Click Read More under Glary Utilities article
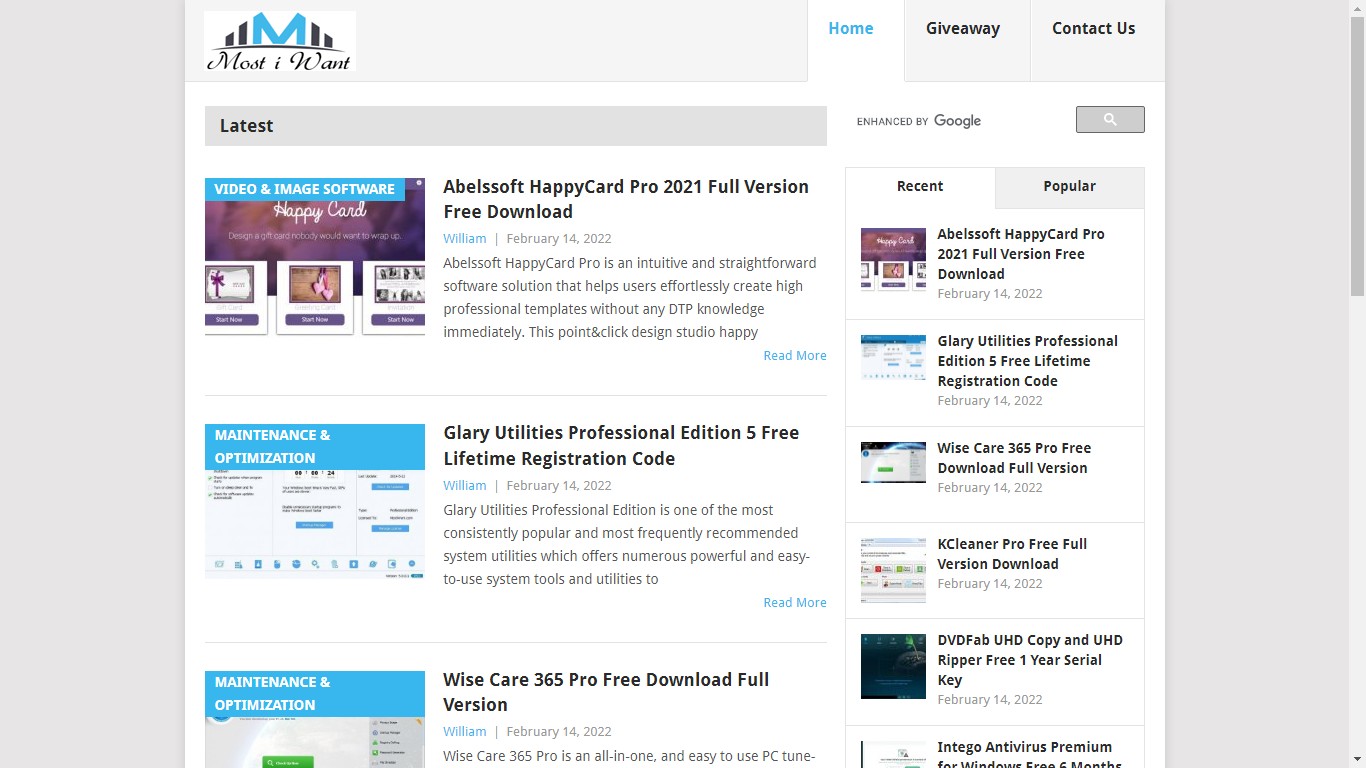 [795, 603]
